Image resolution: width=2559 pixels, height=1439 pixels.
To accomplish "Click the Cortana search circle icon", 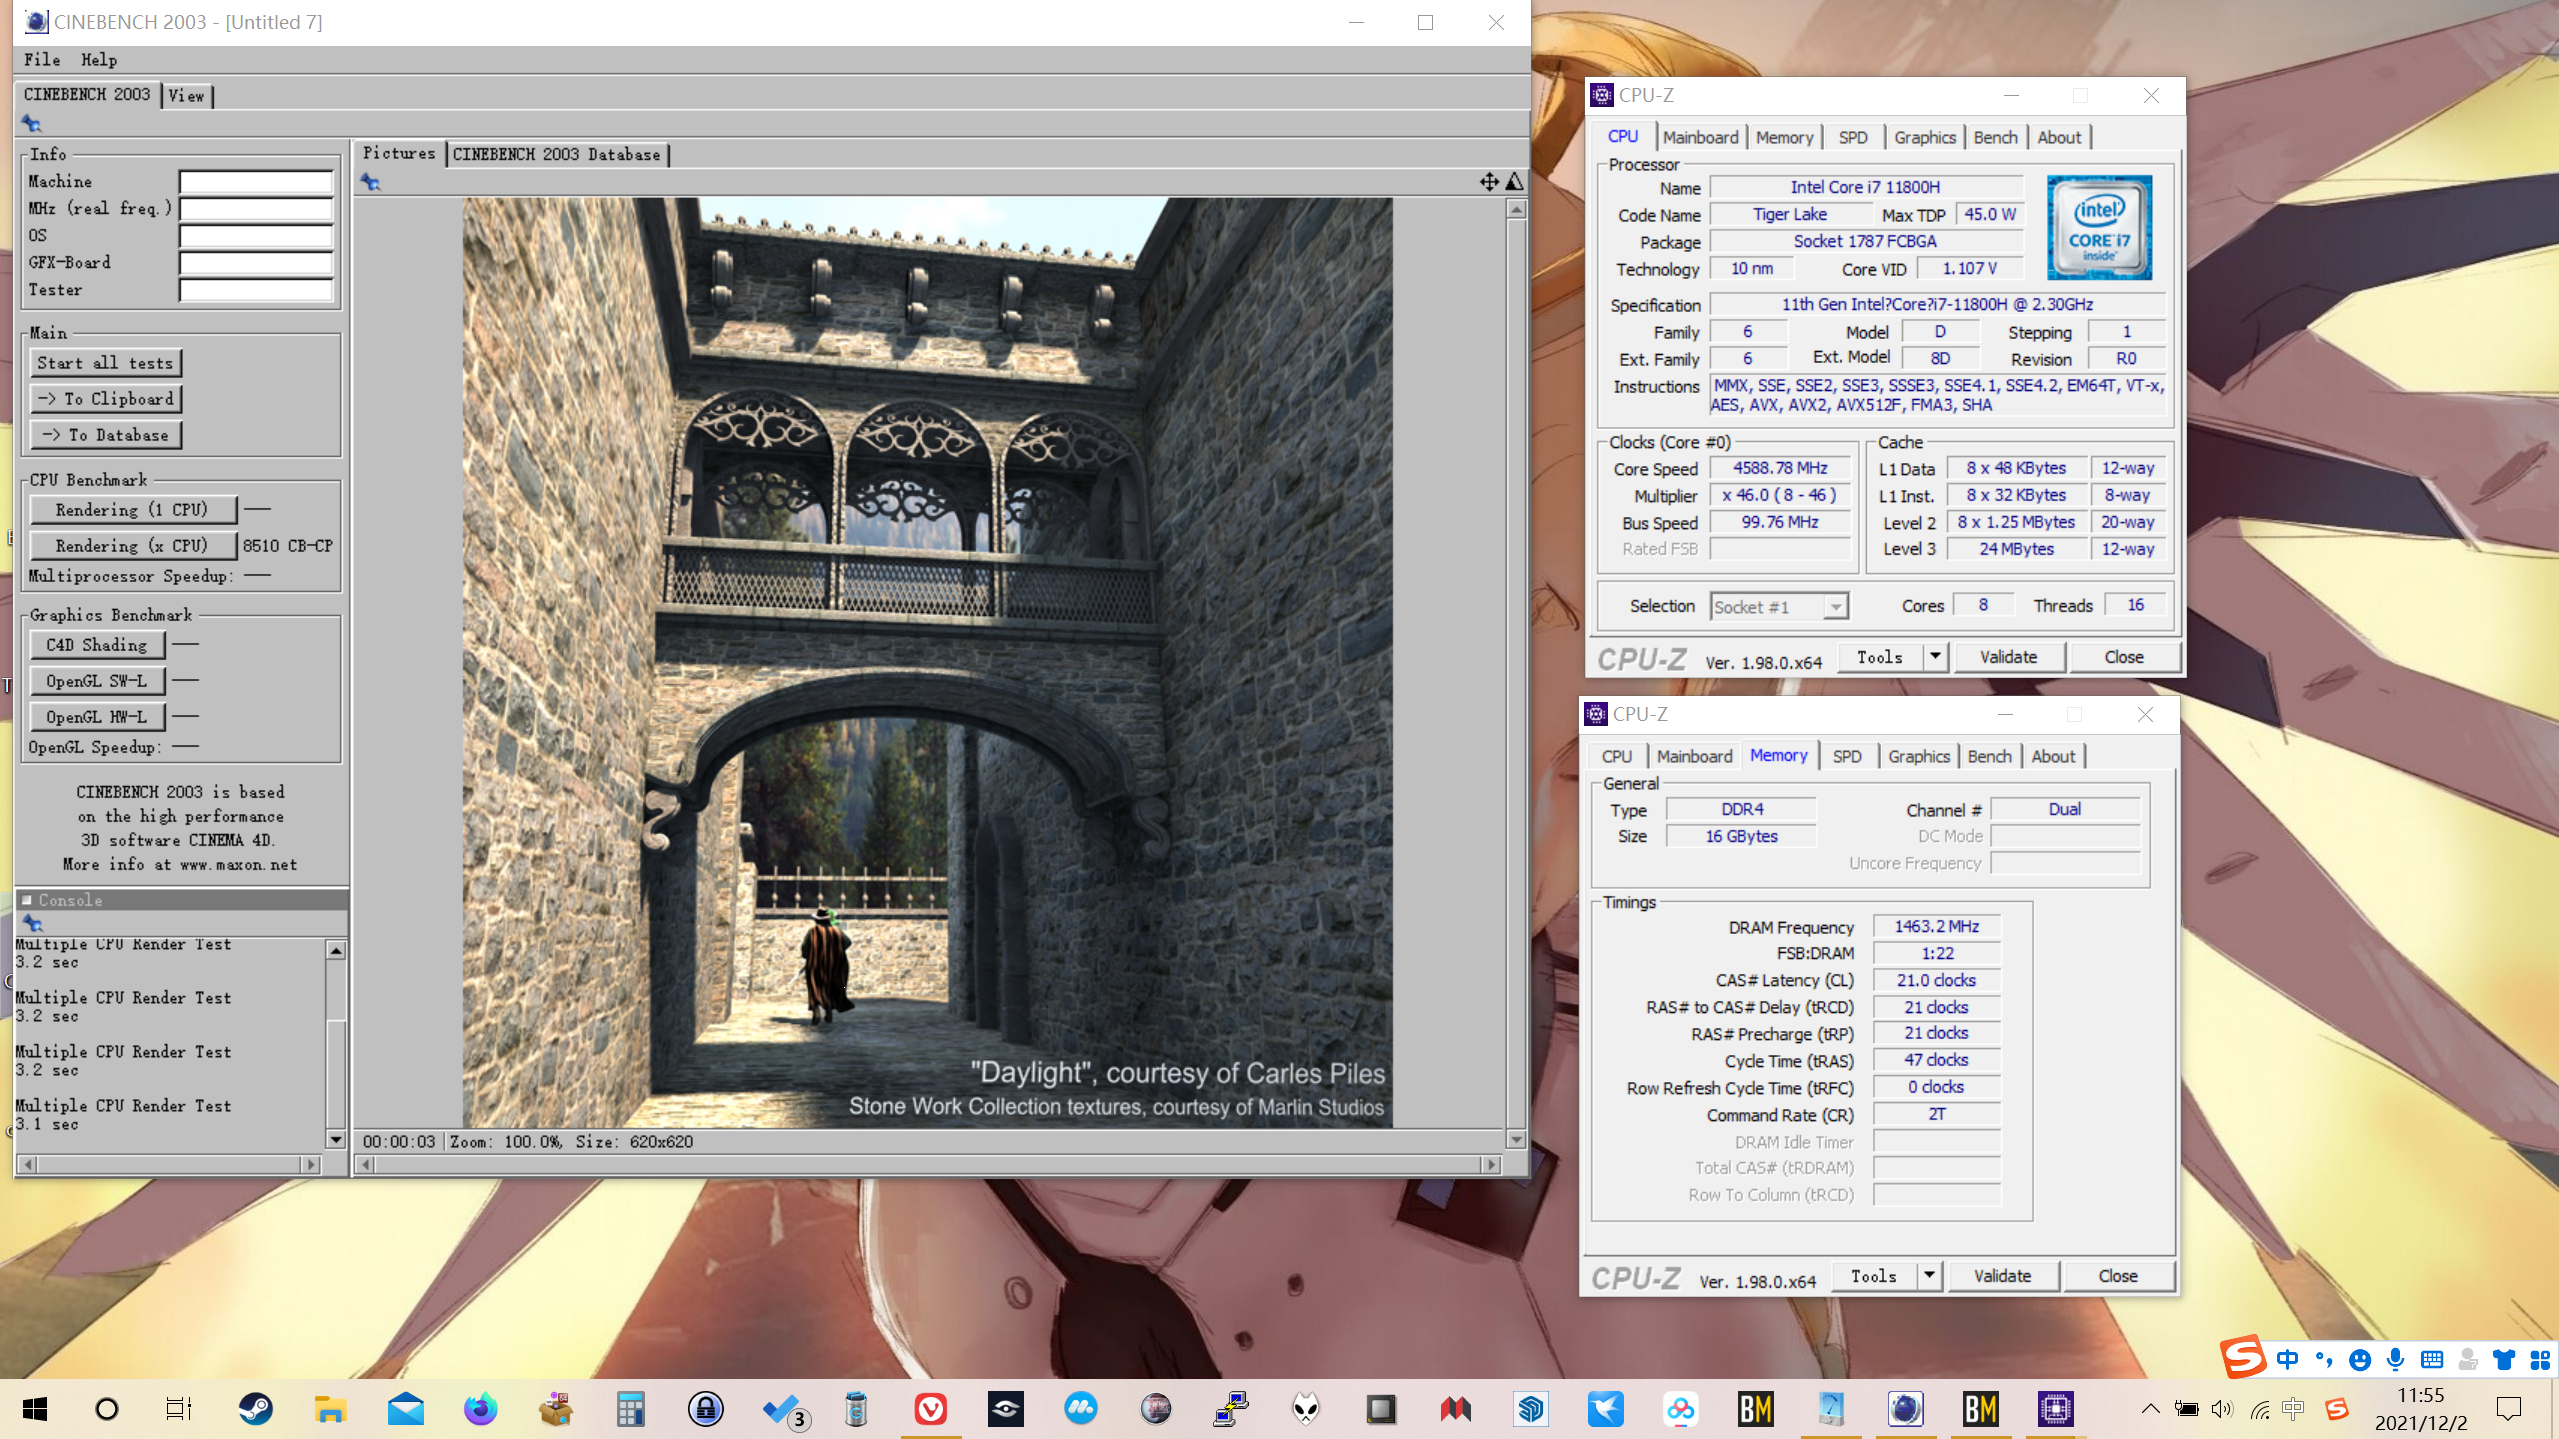I will 106,1409.
